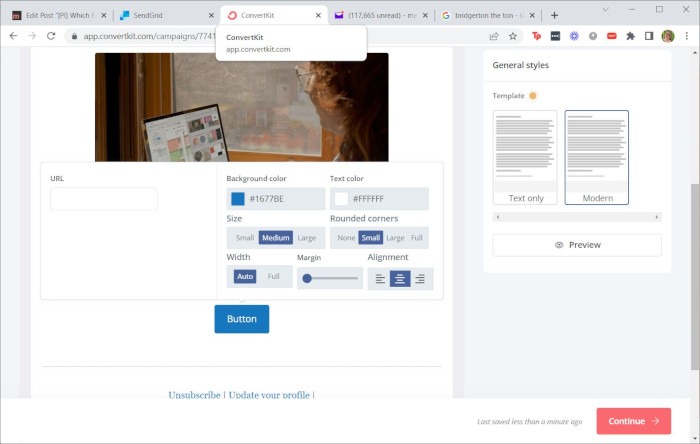700x444 pixels.
Task: Click the Preview button
Action: pos(577,245)
